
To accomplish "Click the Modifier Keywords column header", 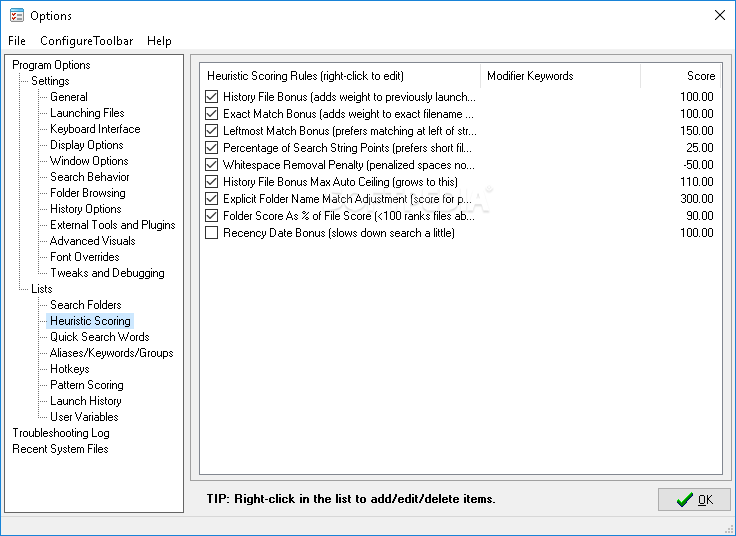I will pyautogui.click(x=561, y=76).
